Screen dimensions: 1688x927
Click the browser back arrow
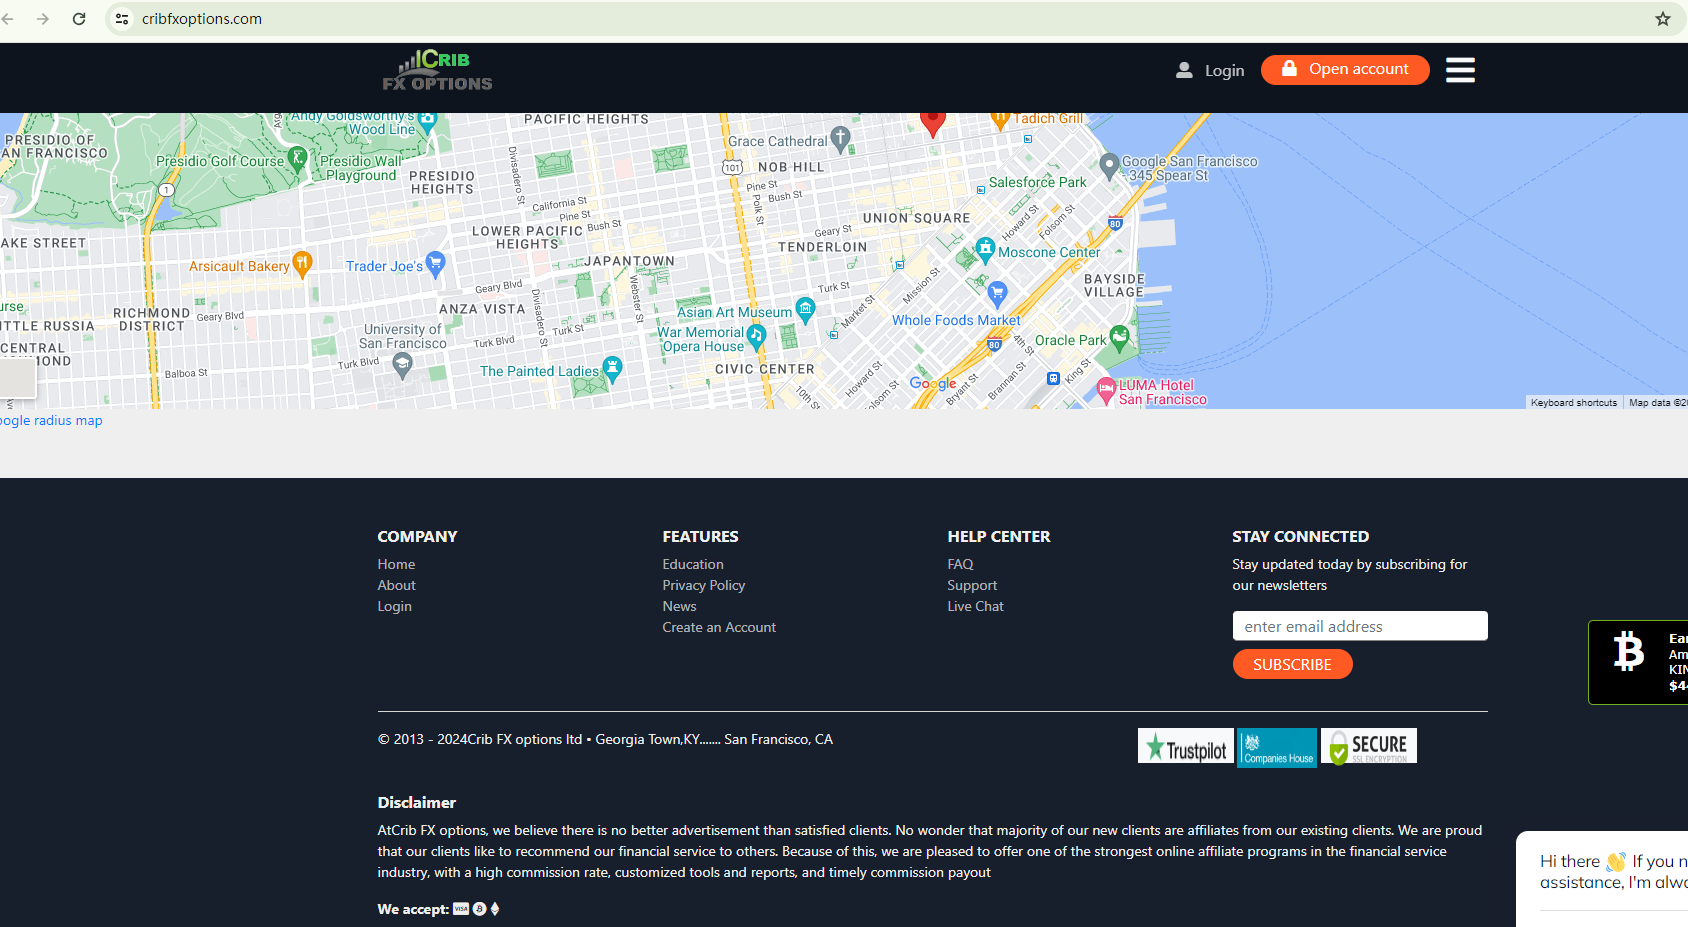tap(8, 19)
